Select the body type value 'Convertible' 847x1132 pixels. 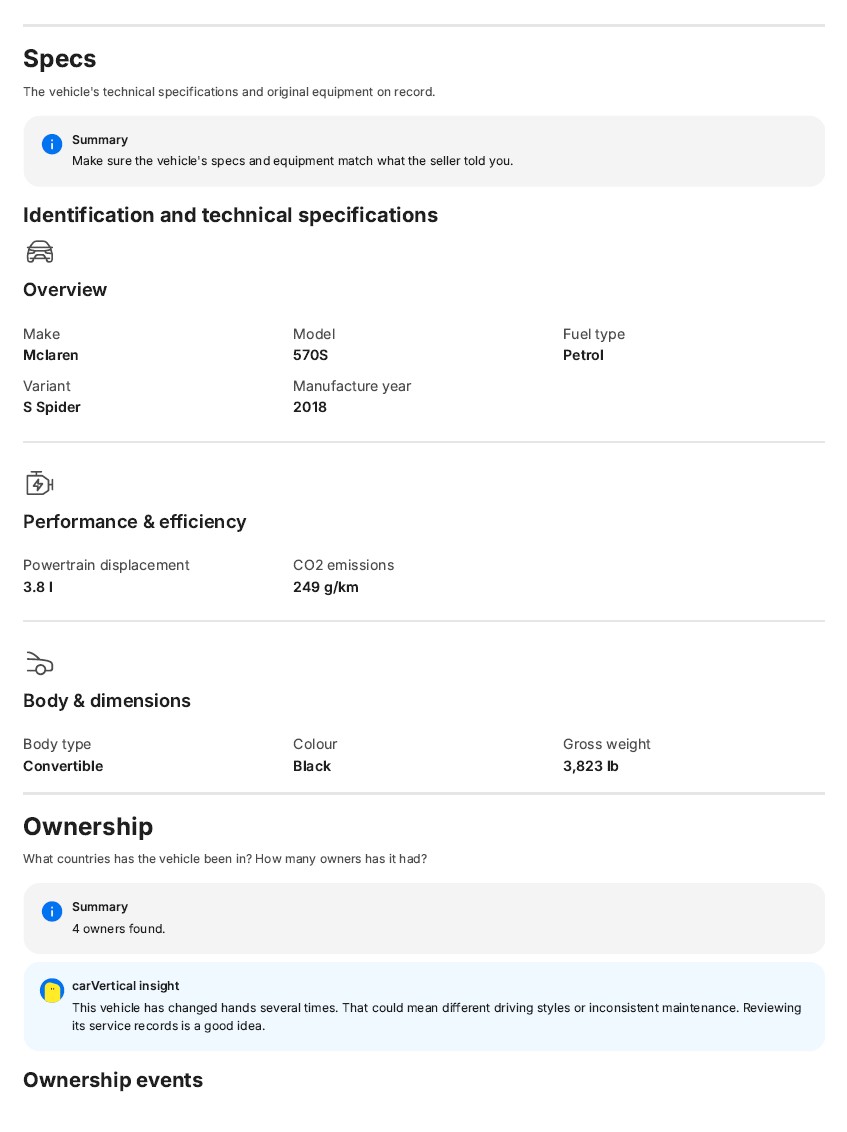click(63, 766)
